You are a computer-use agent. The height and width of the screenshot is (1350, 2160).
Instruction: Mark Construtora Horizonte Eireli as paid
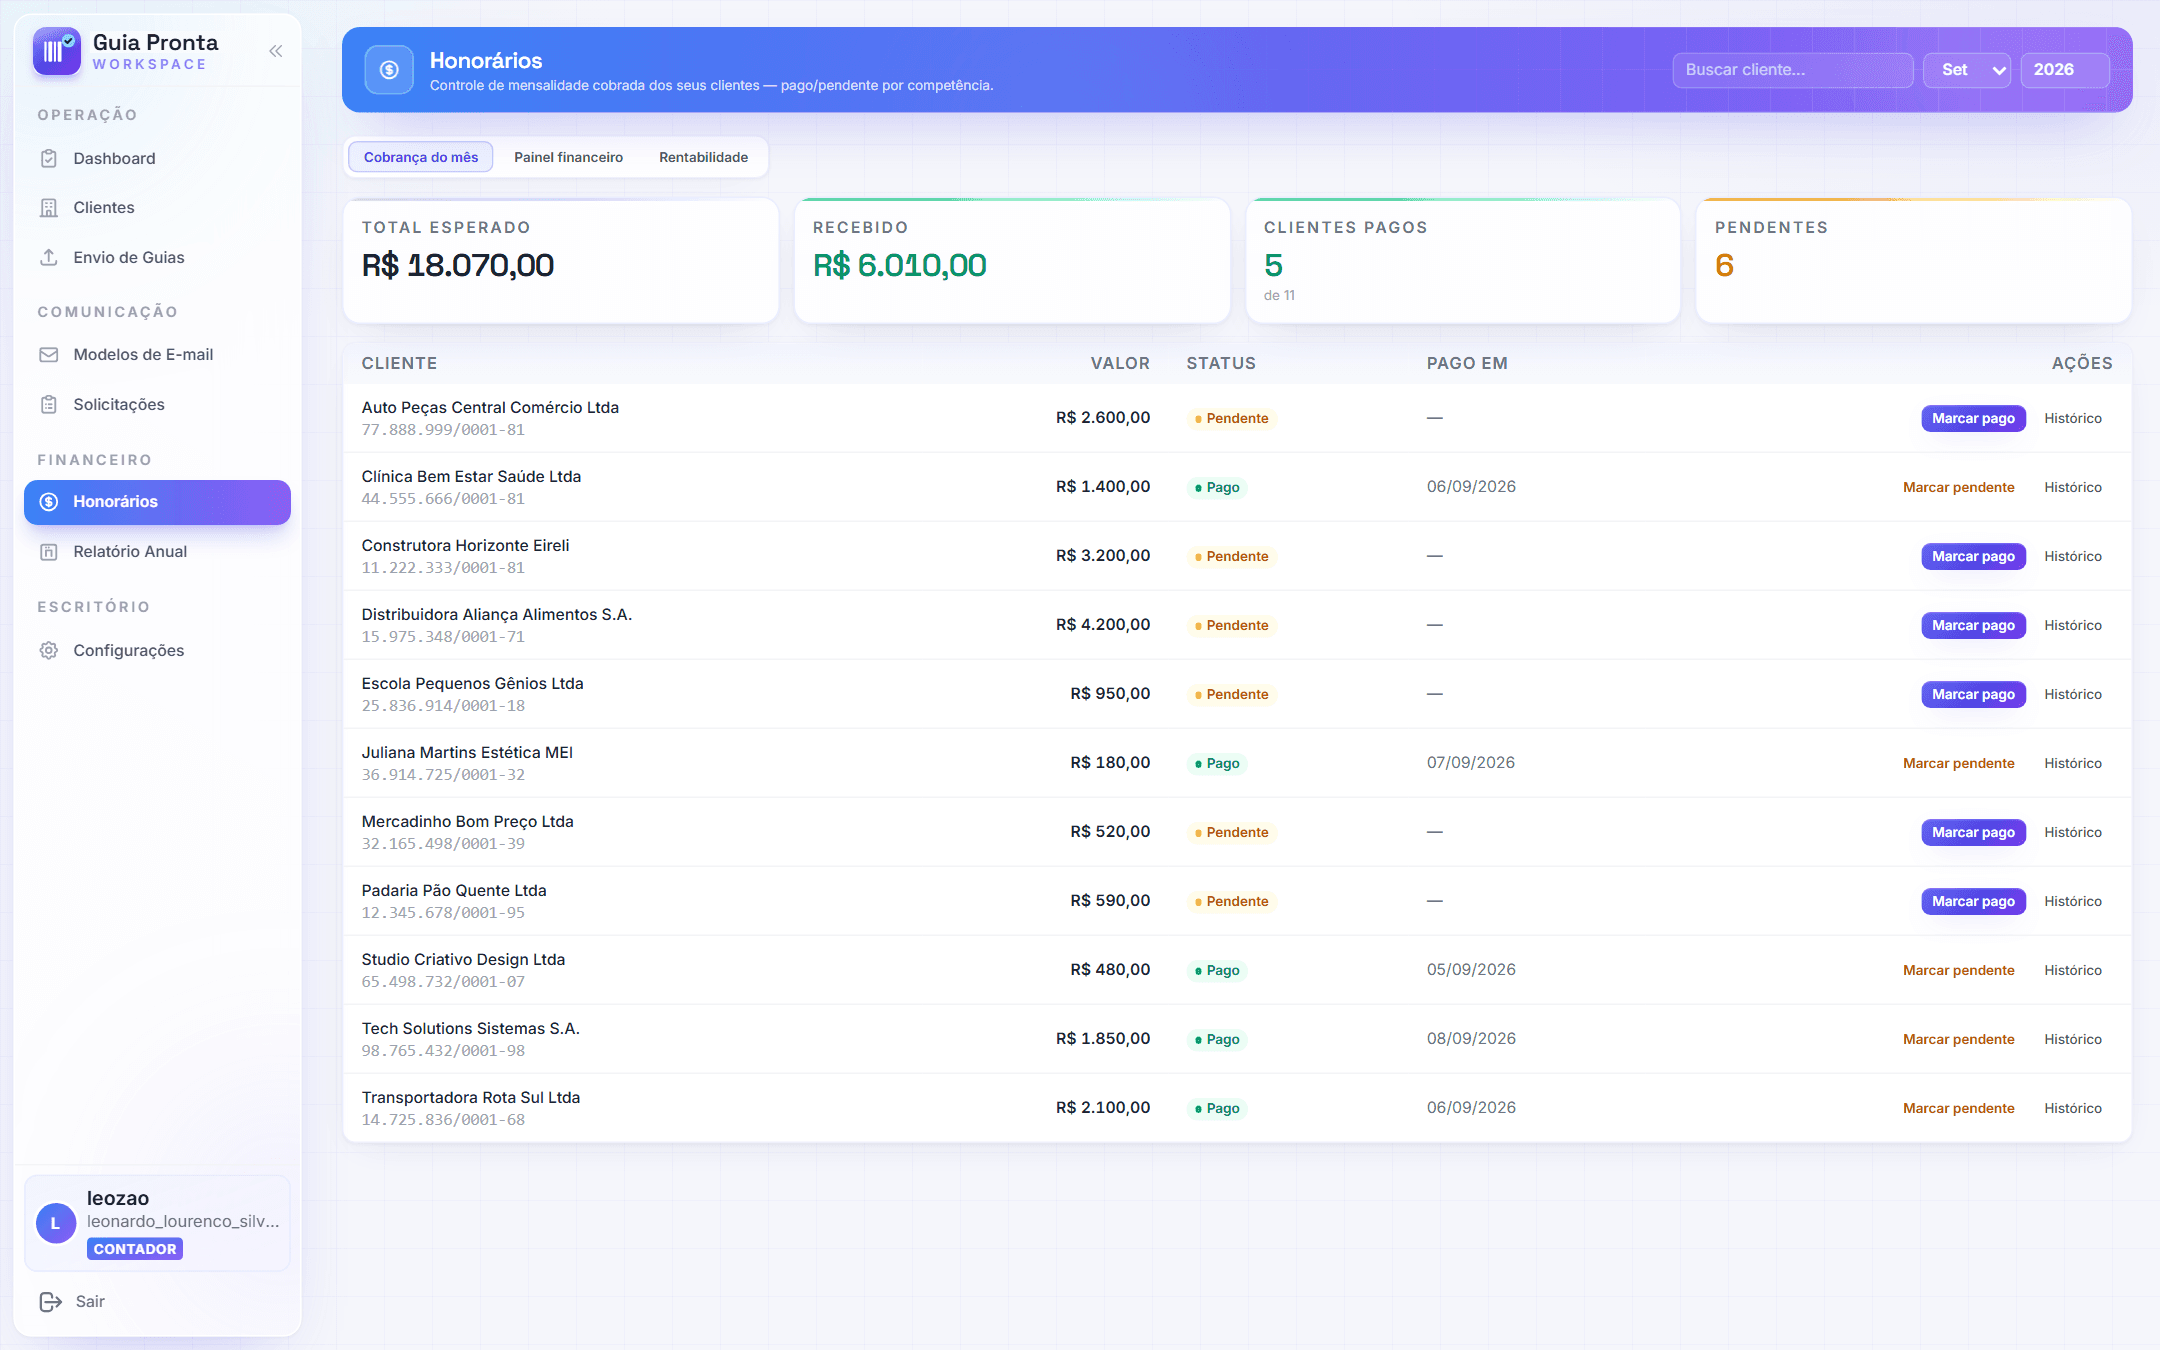1973,556
